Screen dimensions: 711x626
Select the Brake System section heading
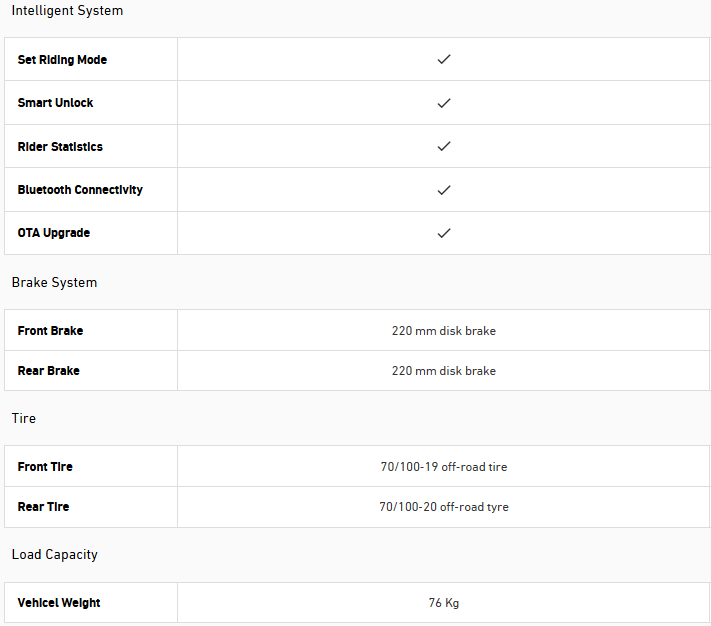click(54, 282)
